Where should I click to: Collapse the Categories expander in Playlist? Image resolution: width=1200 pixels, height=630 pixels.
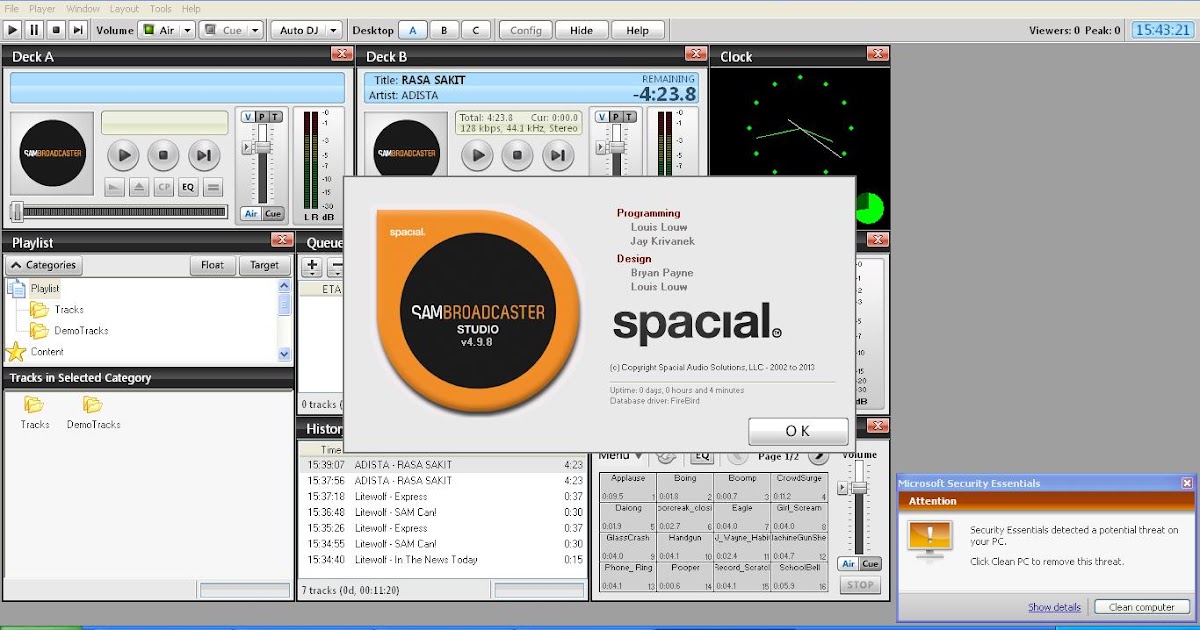coord(44,265)
